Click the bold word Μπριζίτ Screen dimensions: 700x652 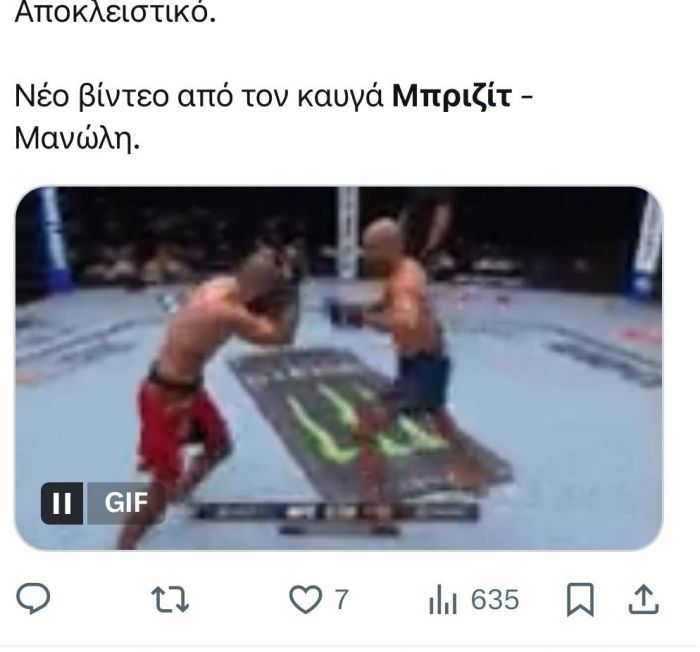[x=451, y=95]
